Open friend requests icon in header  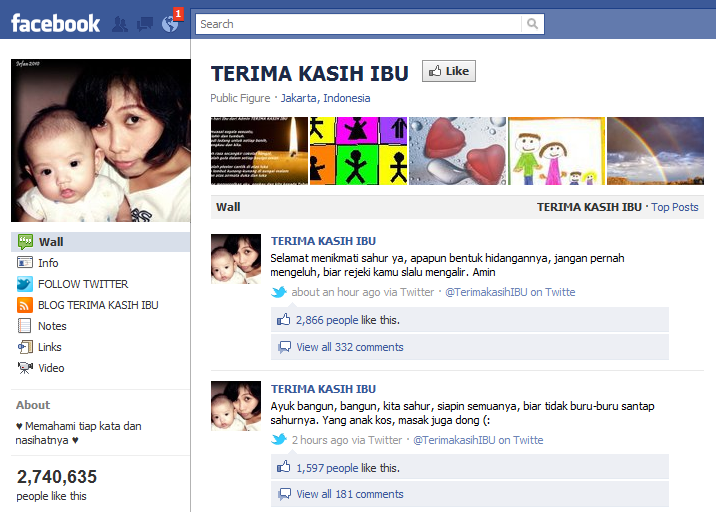(x=120, y=24)
